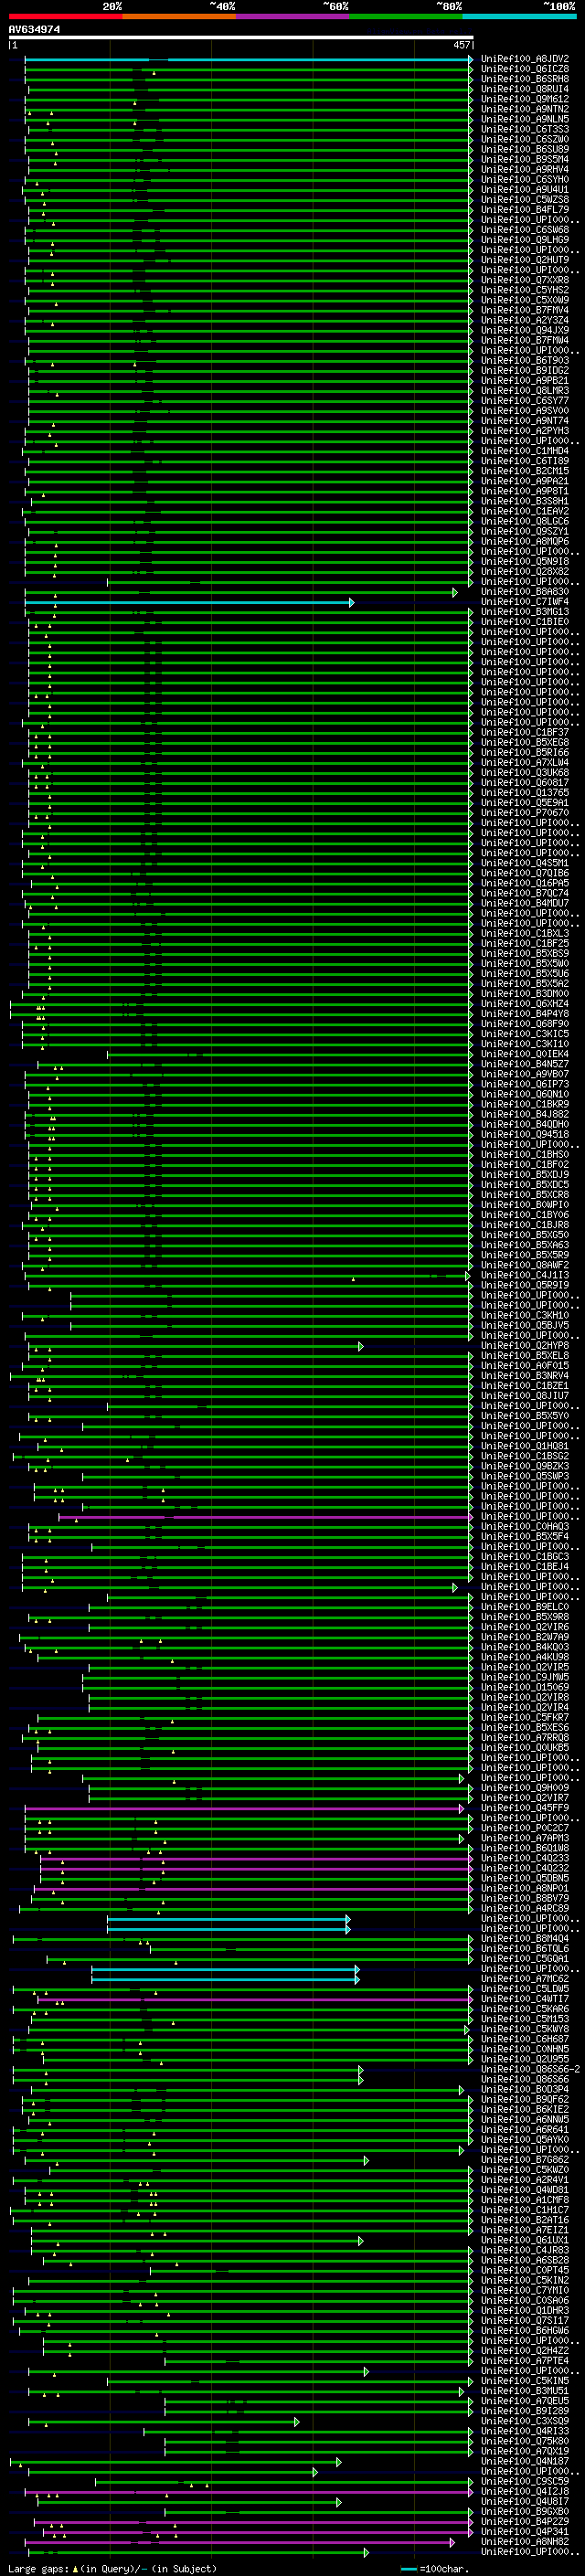
Task: Select hit label UniRef100_Q1DHR3
Action: (x=525, y=2310)
